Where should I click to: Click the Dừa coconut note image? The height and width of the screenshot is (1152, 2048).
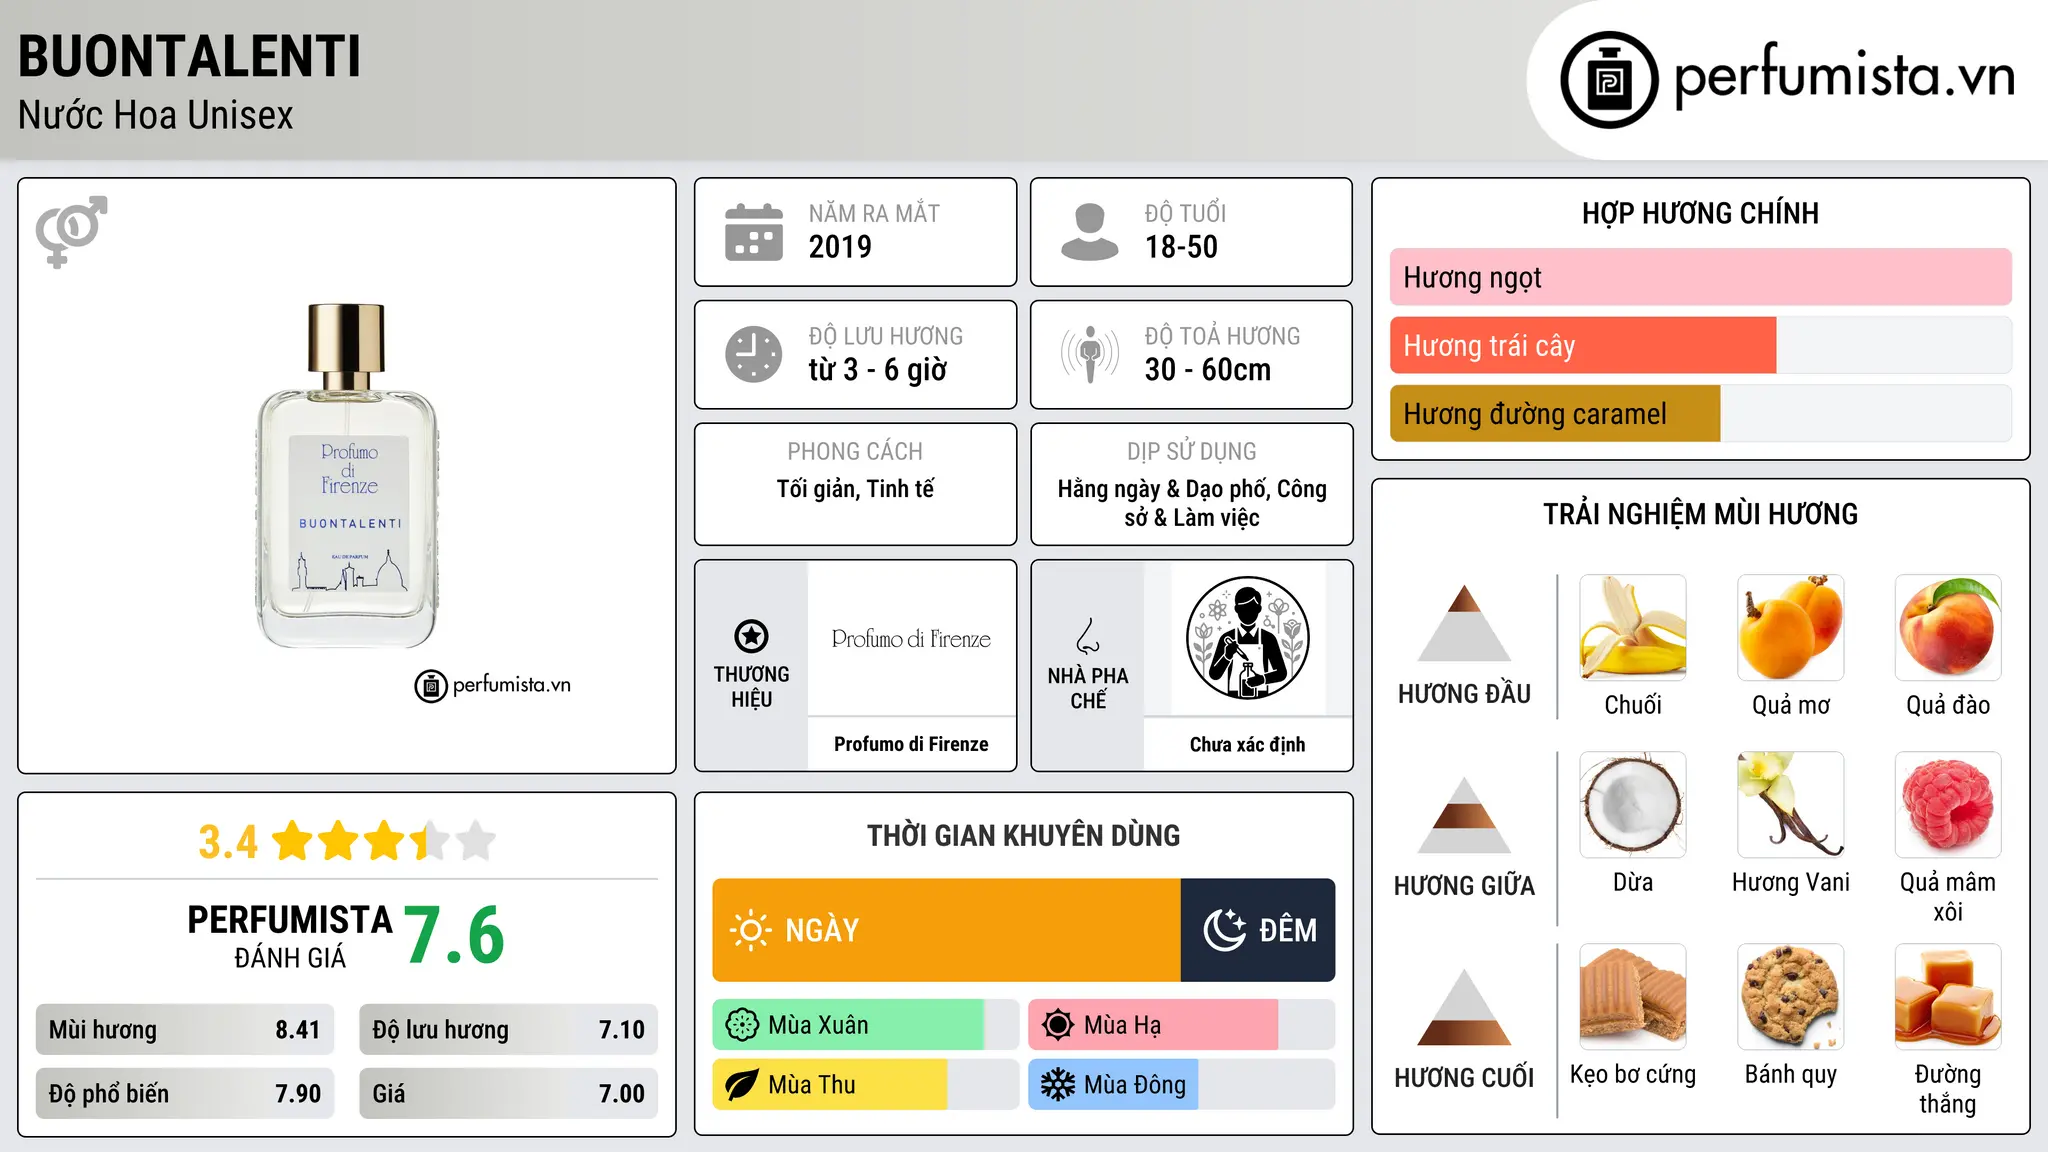1633,805
